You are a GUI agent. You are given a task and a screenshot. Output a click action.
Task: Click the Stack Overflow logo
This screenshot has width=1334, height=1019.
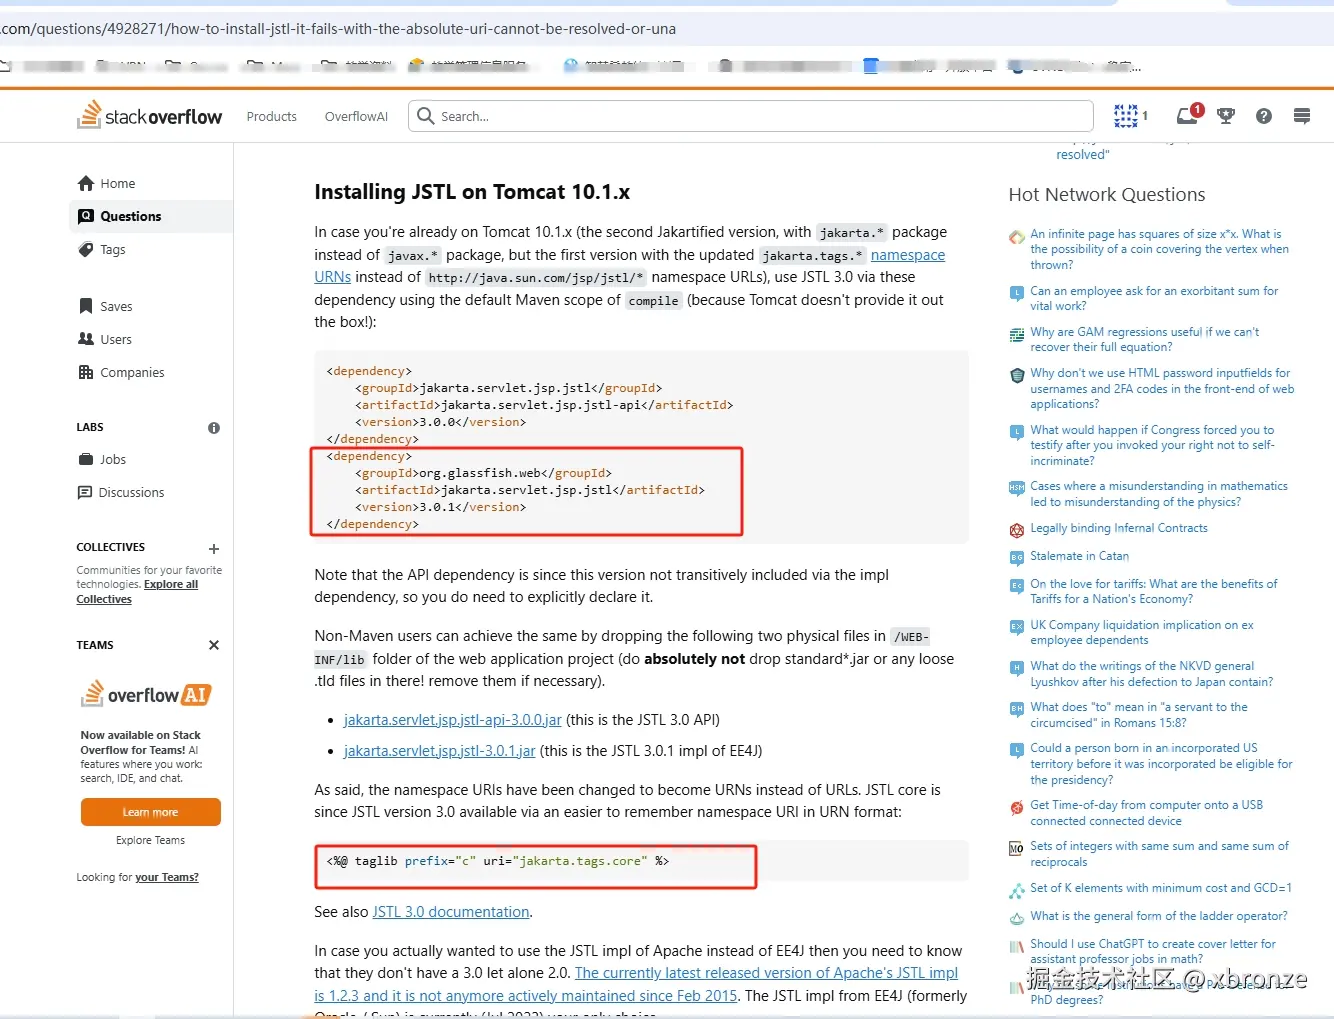point(150,116)
